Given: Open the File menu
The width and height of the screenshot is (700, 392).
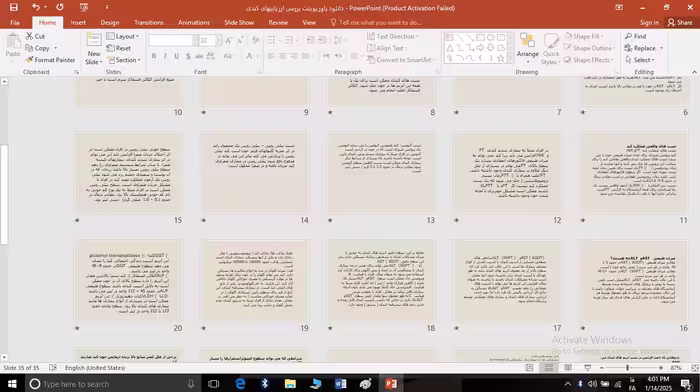Looking at the screenshot, I should click(x=15, y=22).
